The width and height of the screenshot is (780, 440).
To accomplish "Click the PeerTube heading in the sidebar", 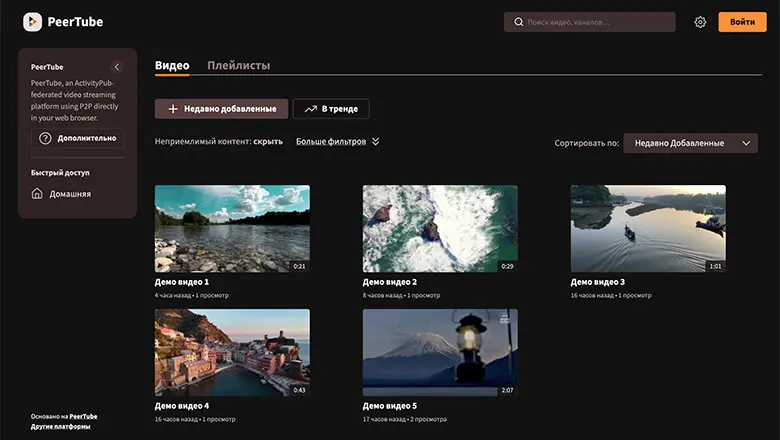I will [x=47, y=67].
